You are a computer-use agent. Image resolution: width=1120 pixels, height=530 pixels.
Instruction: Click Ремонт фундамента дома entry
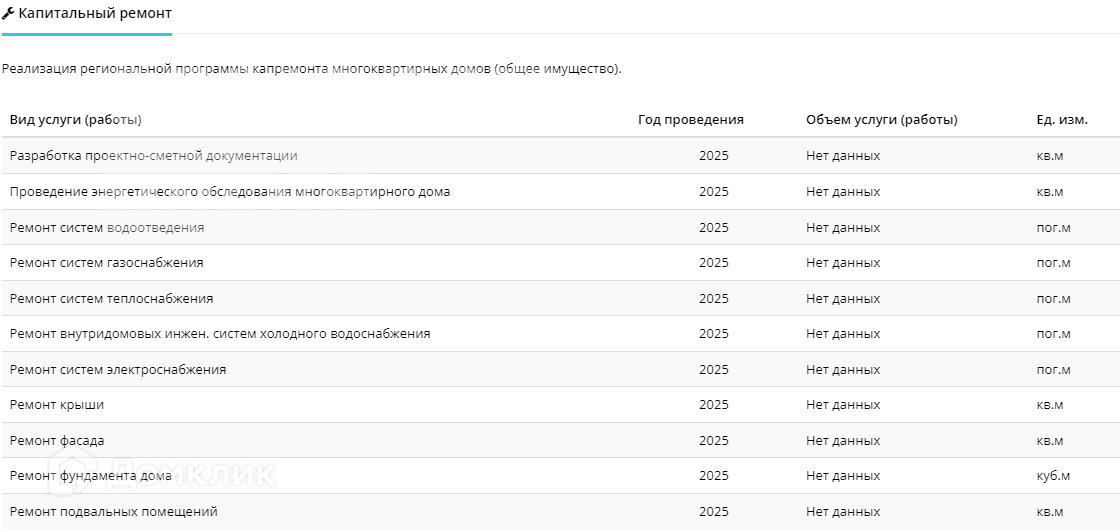91,476
